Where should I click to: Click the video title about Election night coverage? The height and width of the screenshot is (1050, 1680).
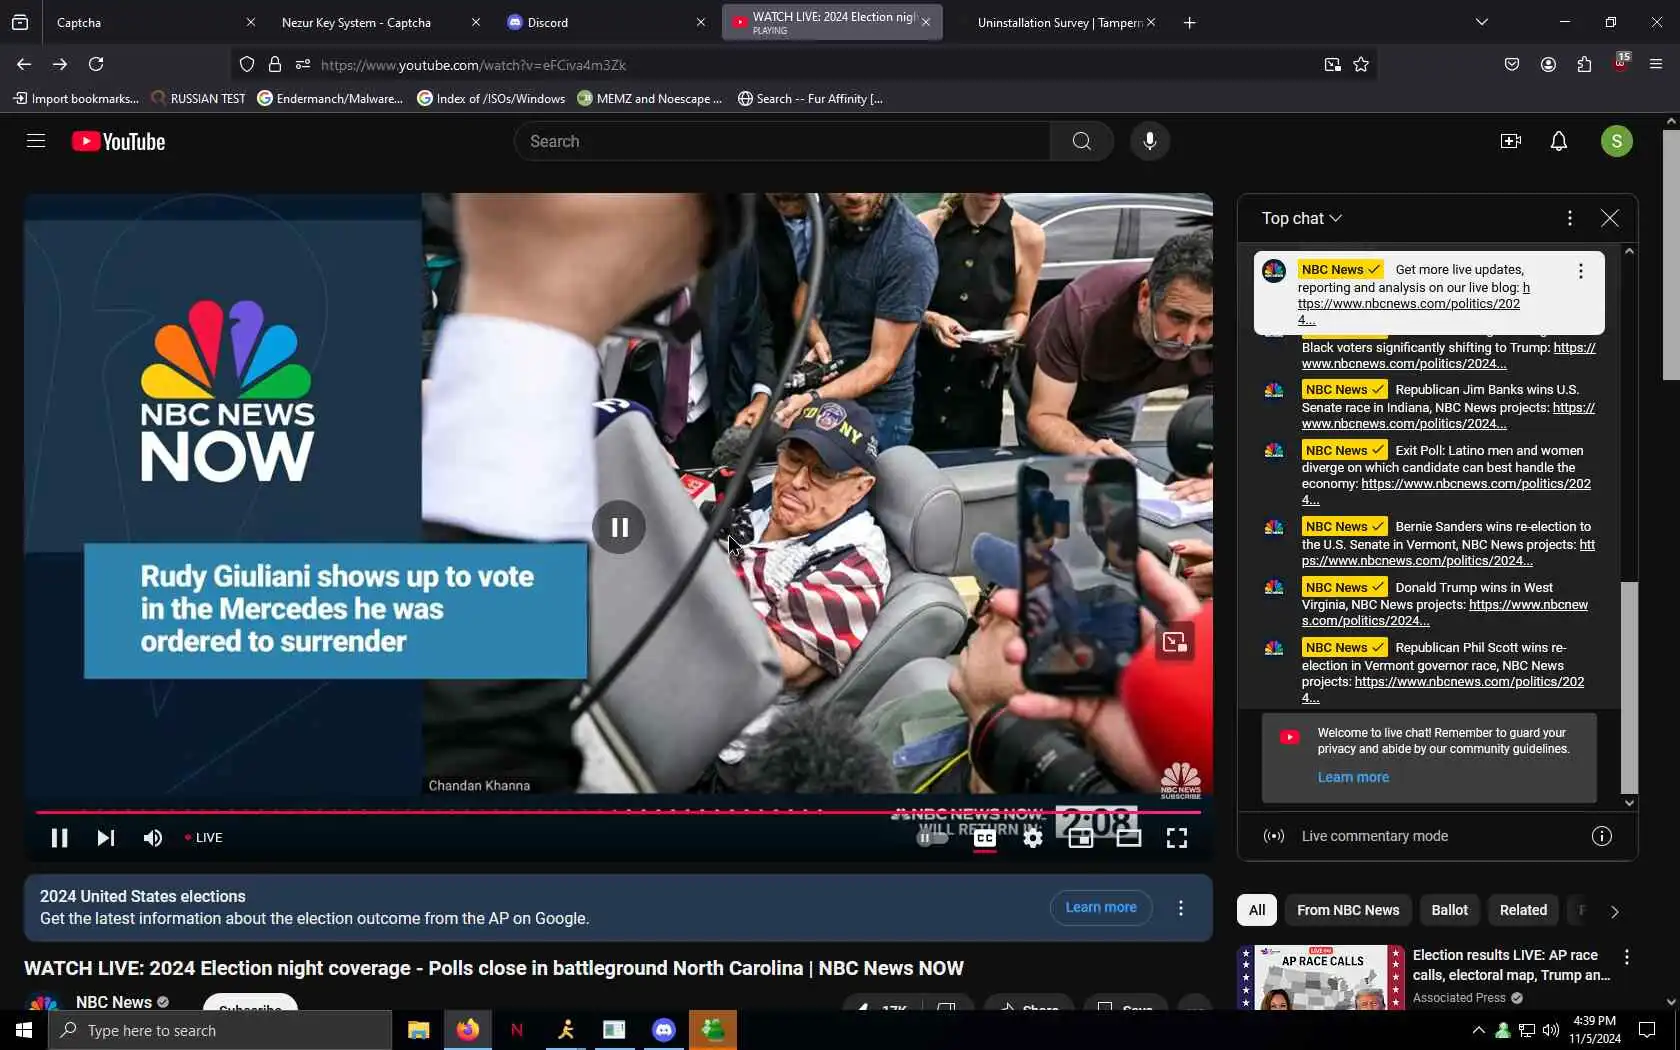(494, 968)
